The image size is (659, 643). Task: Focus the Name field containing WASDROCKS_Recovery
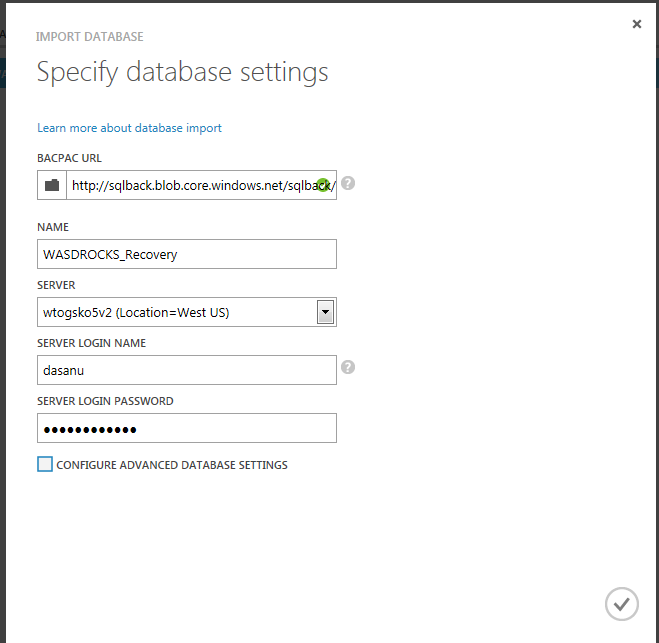186,254
